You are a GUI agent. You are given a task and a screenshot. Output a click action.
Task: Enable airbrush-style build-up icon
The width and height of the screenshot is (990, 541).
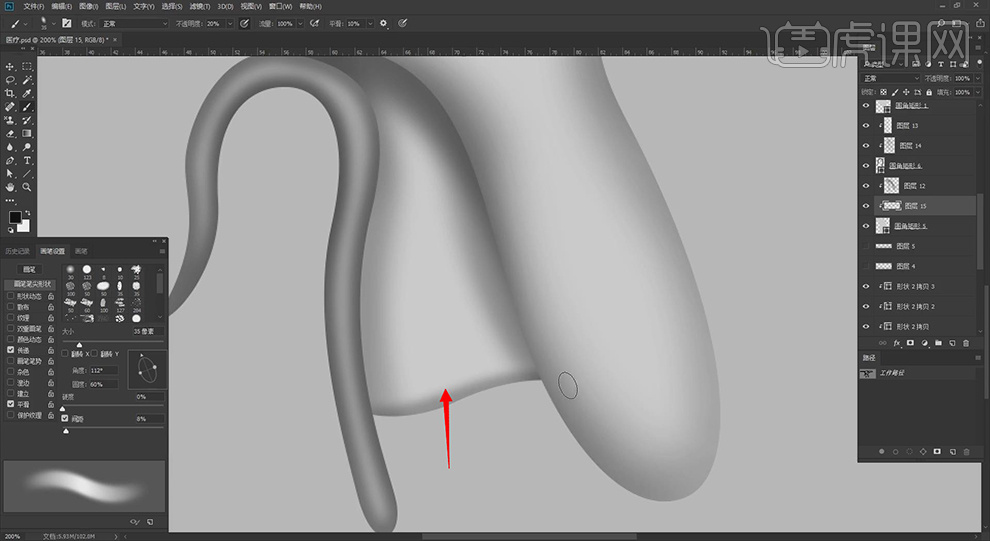(314, 23)
